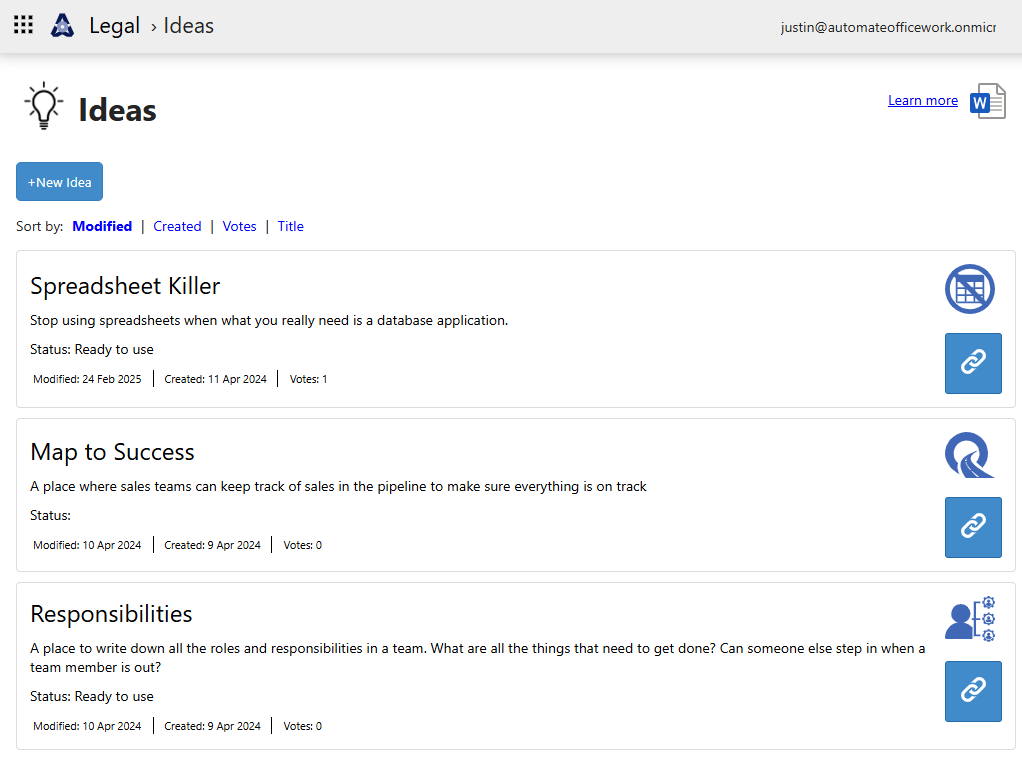The width and height of the screenshot is (1022, 757).
Task: Open the Map to Success idea title
Action: pos(112,452)
